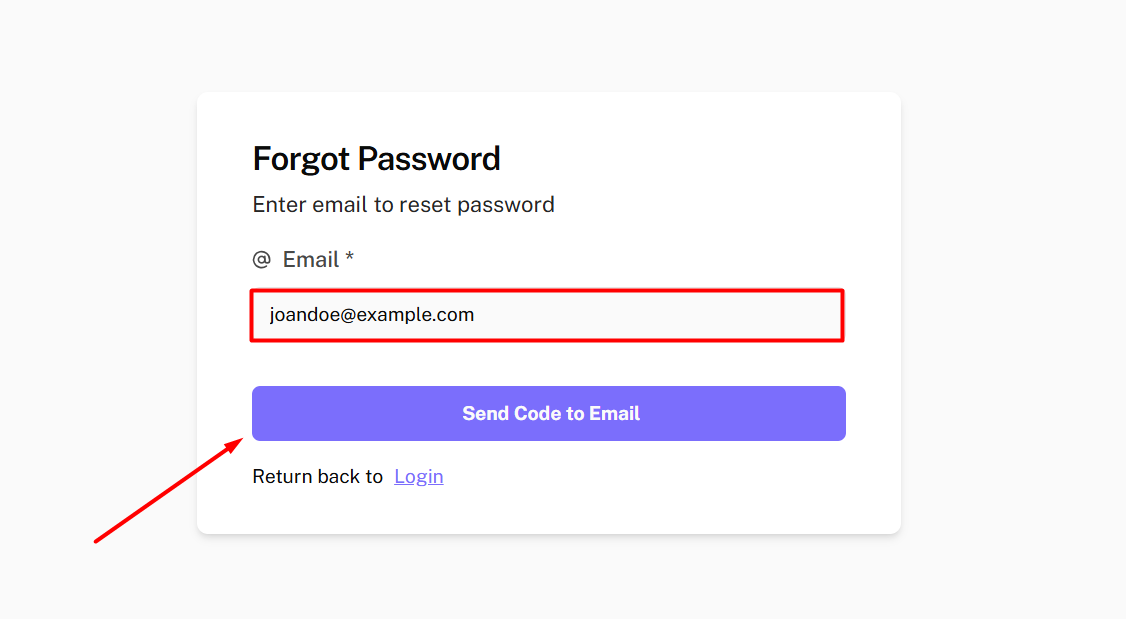Click the joandoe@example.com address text
The image size is (1126, 619).
pos(371,315)
